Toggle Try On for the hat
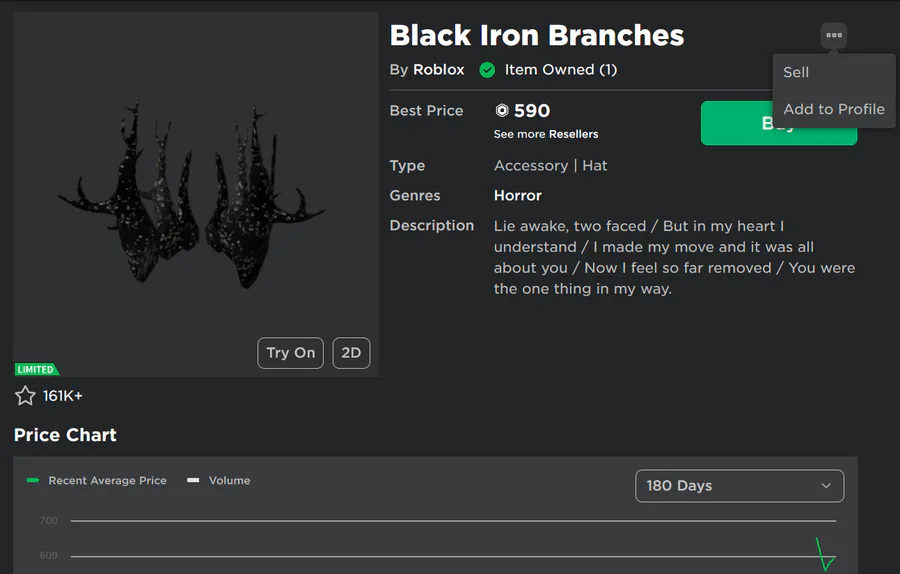 [290, 352]
